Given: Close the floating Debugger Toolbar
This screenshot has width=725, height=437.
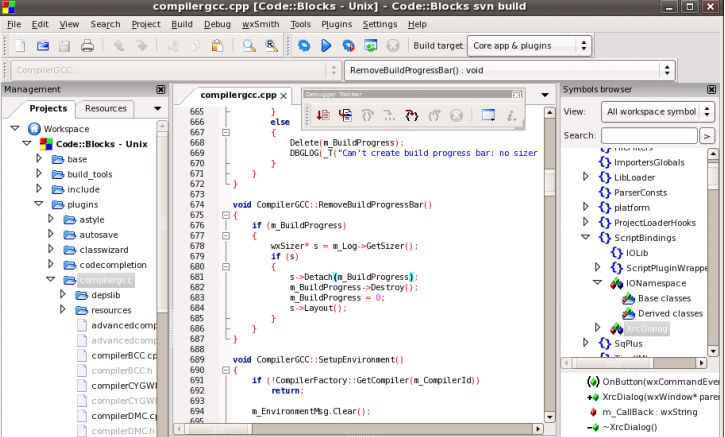Looking at the screenshot, I should point(516,94).
